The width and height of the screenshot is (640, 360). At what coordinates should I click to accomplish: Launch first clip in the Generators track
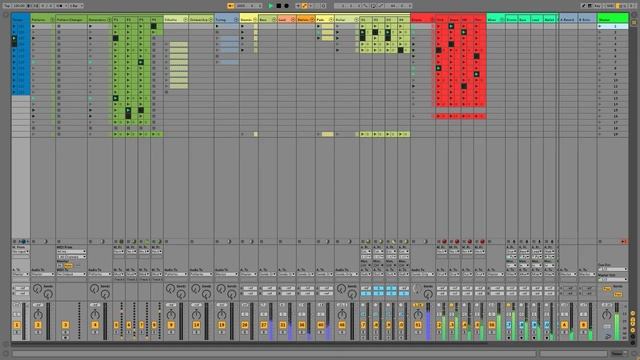point(91,27)
